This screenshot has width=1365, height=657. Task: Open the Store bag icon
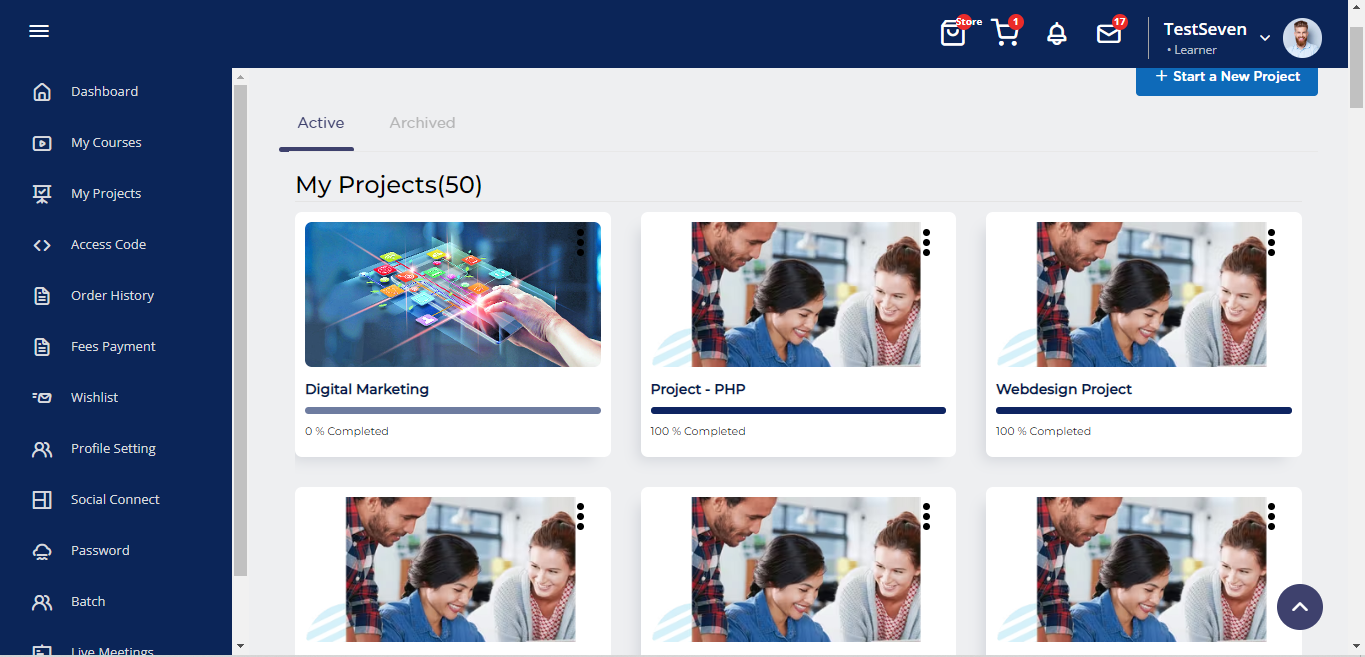pos(954,34)
